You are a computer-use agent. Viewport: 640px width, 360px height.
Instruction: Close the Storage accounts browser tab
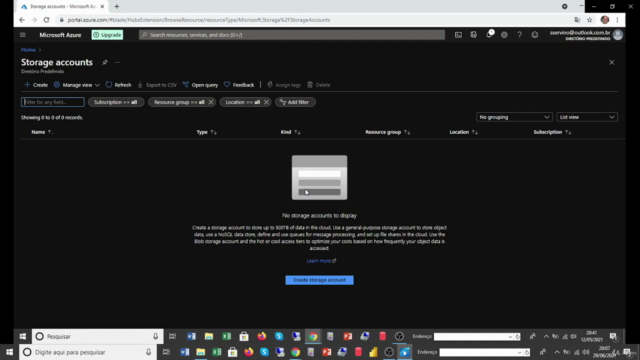pos(102,7)
